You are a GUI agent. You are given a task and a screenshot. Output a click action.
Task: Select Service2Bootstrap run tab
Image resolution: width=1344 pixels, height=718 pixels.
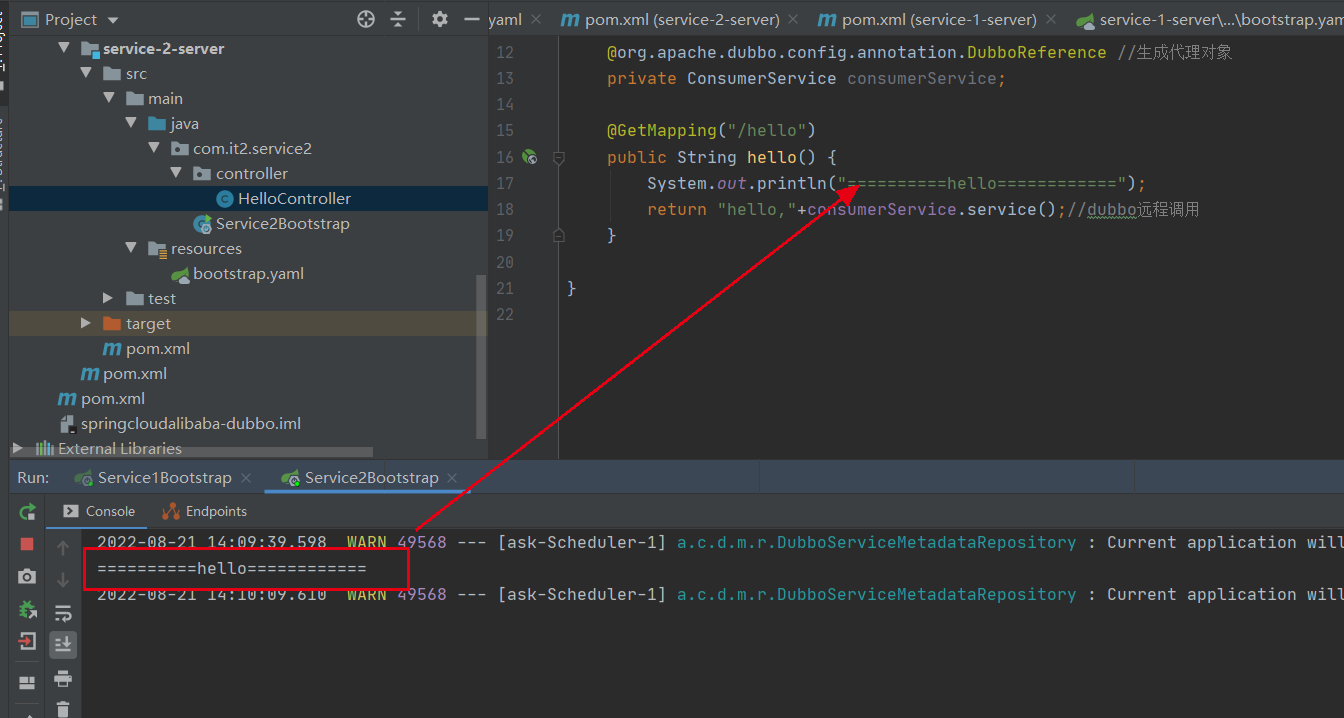[x=371, y=478]
